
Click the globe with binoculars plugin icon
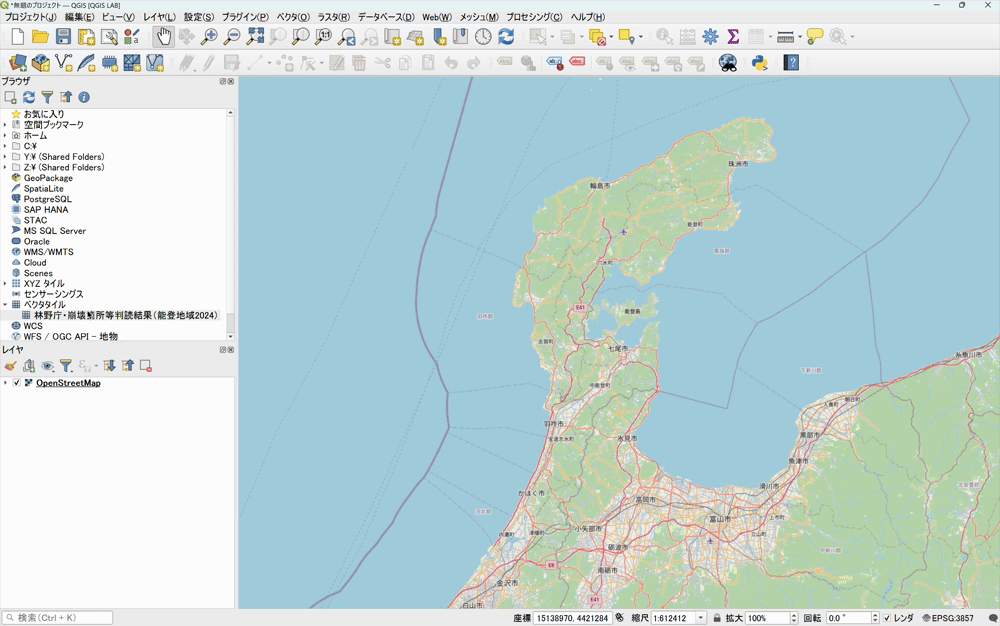point(728,62)
